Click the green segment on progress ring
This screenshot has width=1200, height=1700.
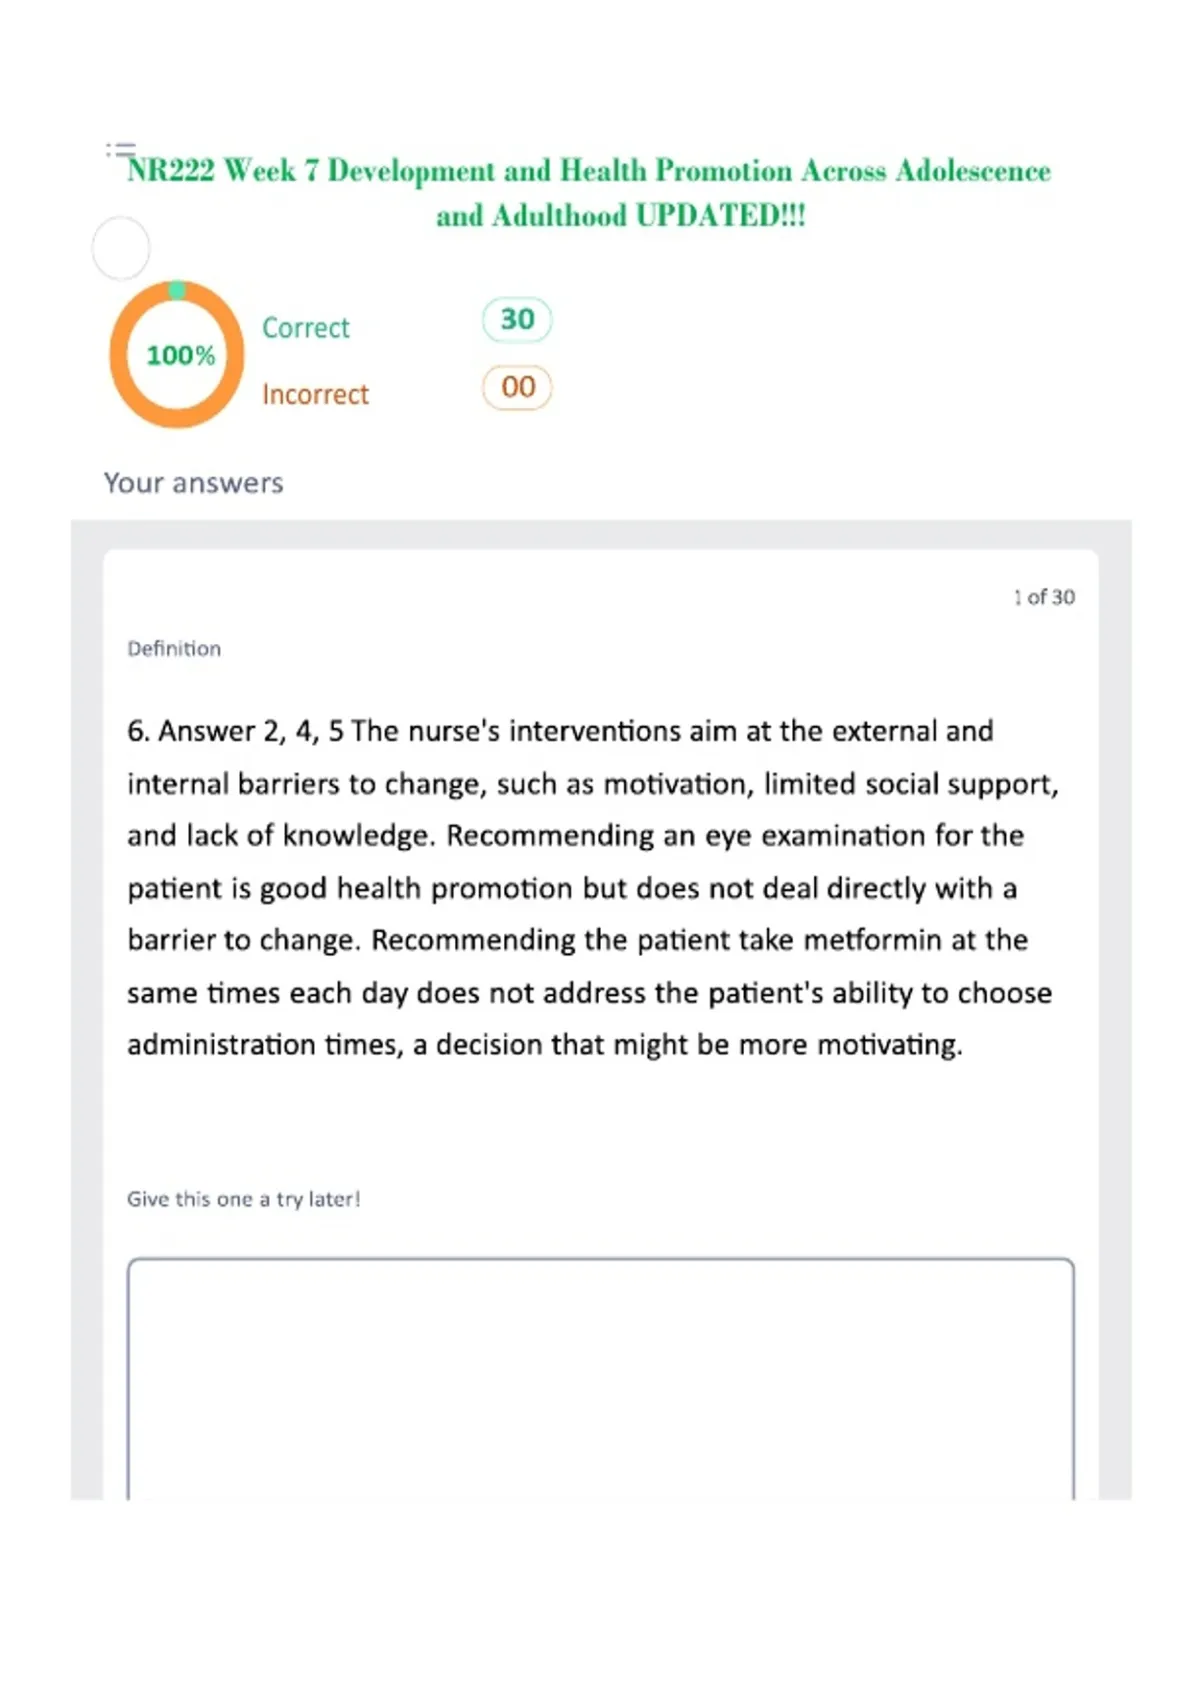(177, 290)
